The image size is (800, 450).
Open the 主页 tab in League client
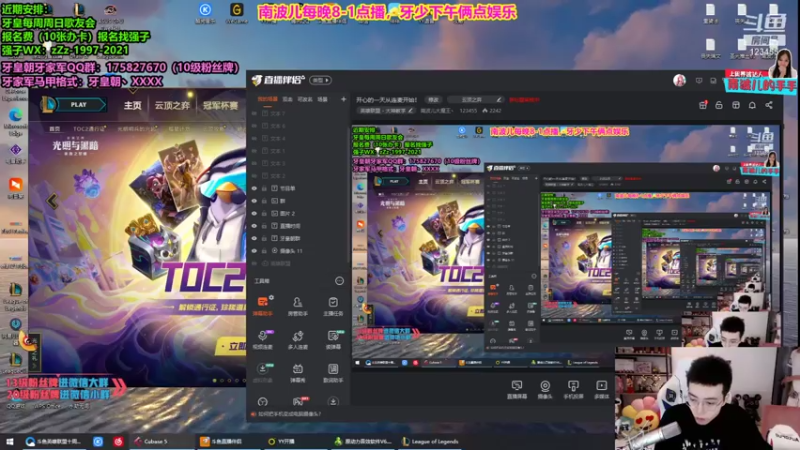point(132,106)
